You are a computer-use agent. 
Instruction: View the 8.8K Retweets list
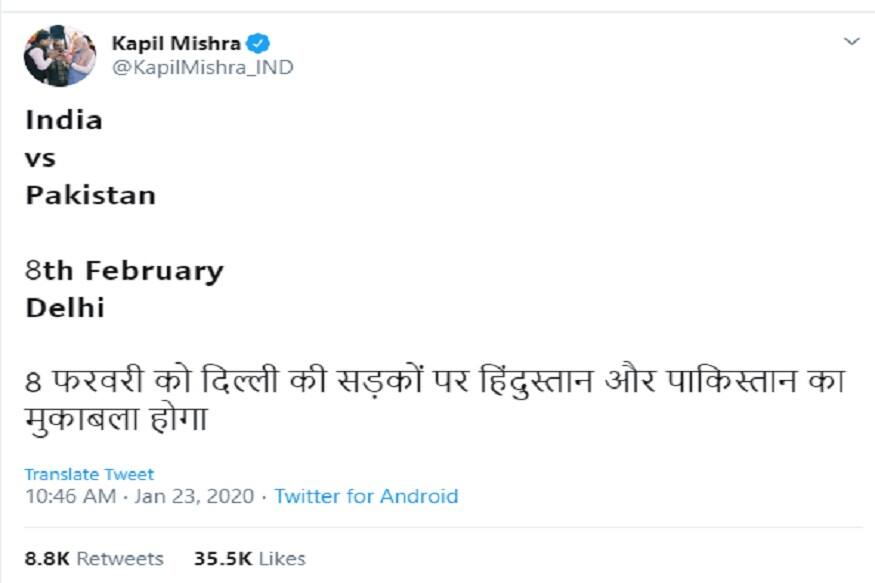94,558
